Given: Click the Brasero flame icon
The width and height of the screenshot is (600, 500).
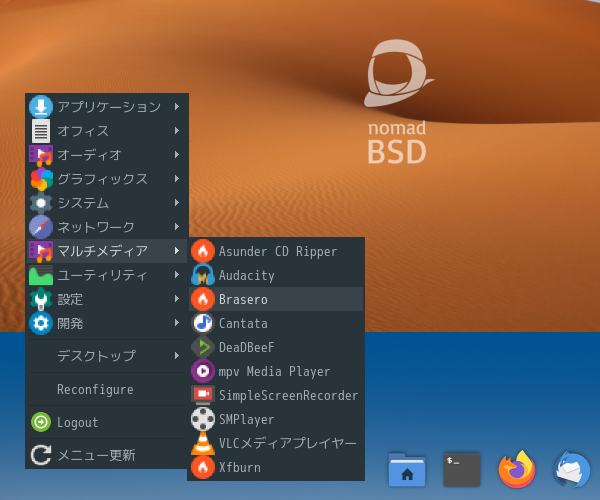Looking at the screenshot, I should (203, 299).
